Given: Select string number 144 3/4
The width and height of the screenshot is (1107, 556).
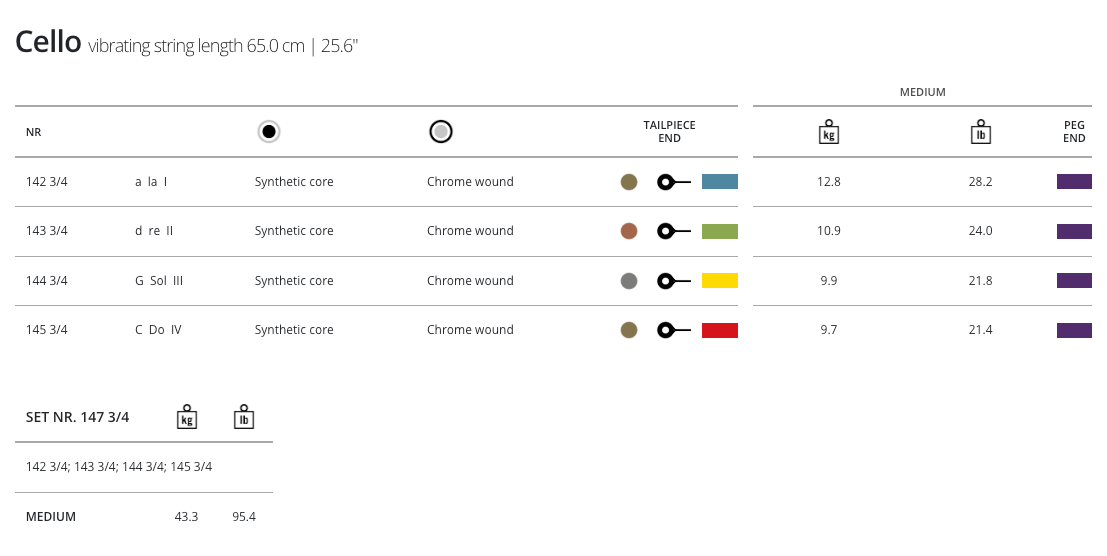Looking at the screenshot, I should click(47, 281).
